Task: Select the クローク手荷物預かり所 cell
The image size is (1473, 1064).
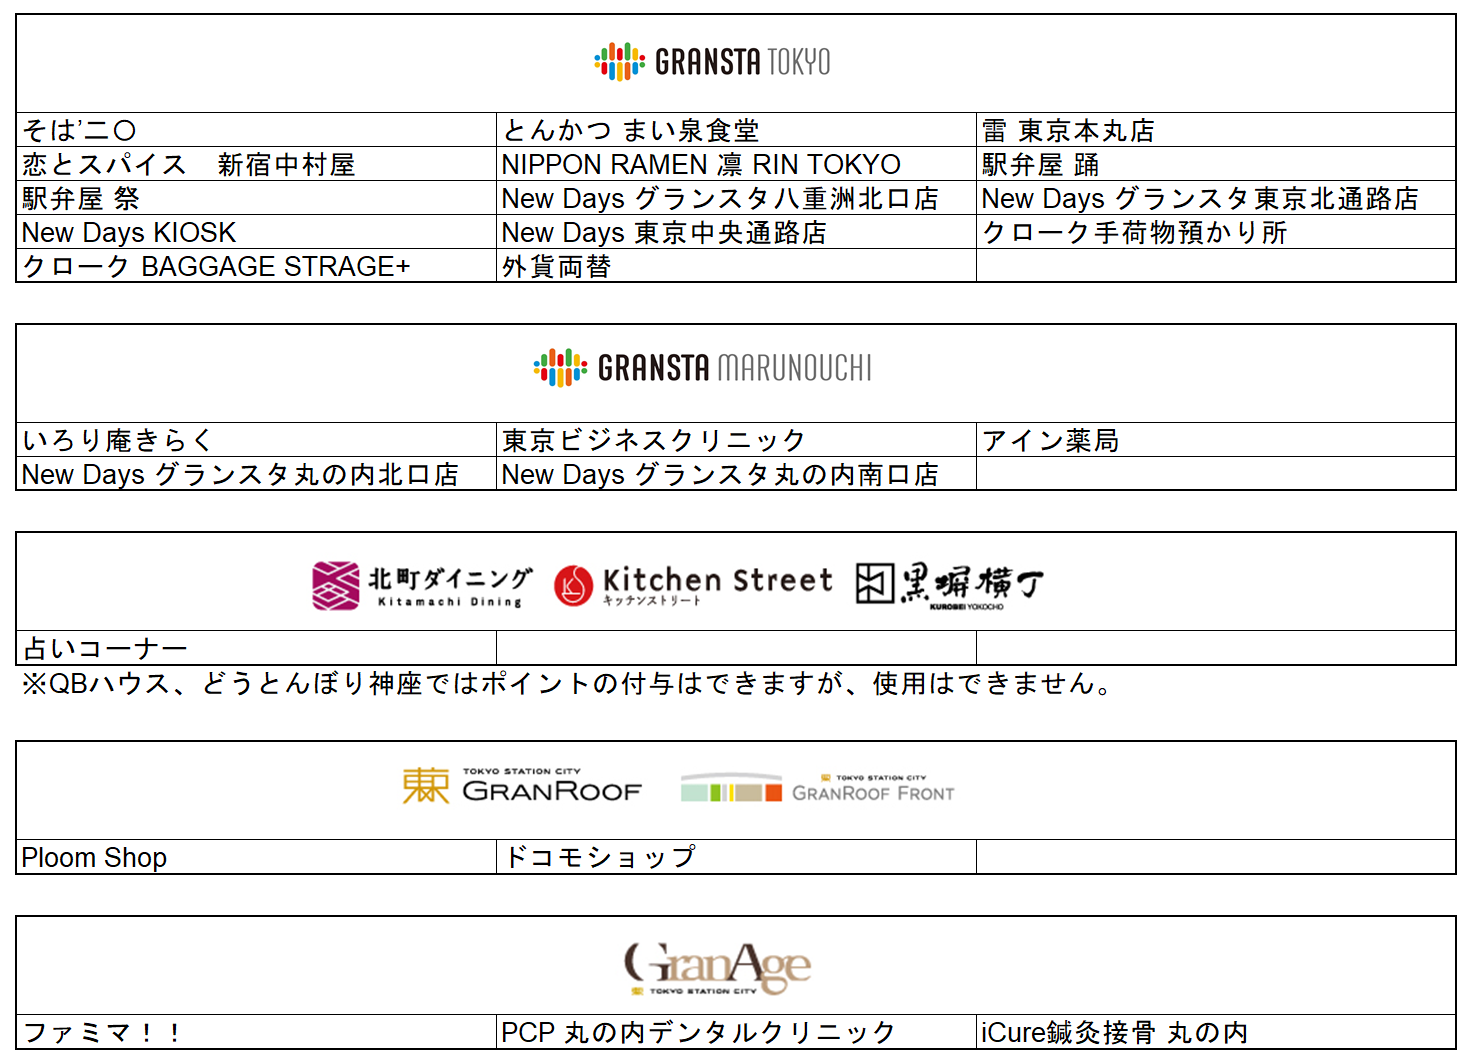Action: tap(1216, 232)
